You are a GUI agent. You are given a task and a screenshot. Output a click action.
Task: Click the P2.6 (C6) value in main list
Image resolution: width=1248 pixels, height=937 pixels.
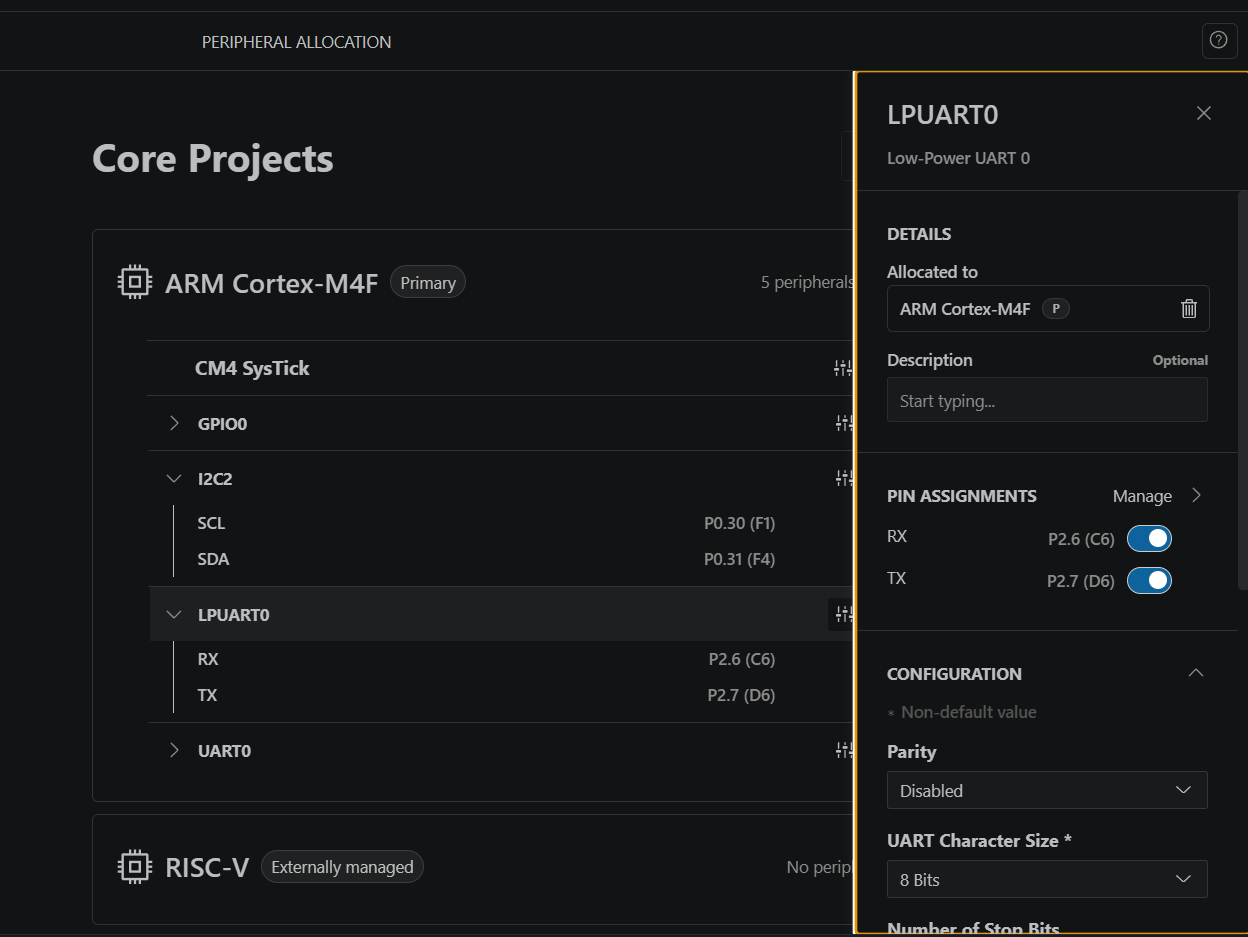point(742,659)
